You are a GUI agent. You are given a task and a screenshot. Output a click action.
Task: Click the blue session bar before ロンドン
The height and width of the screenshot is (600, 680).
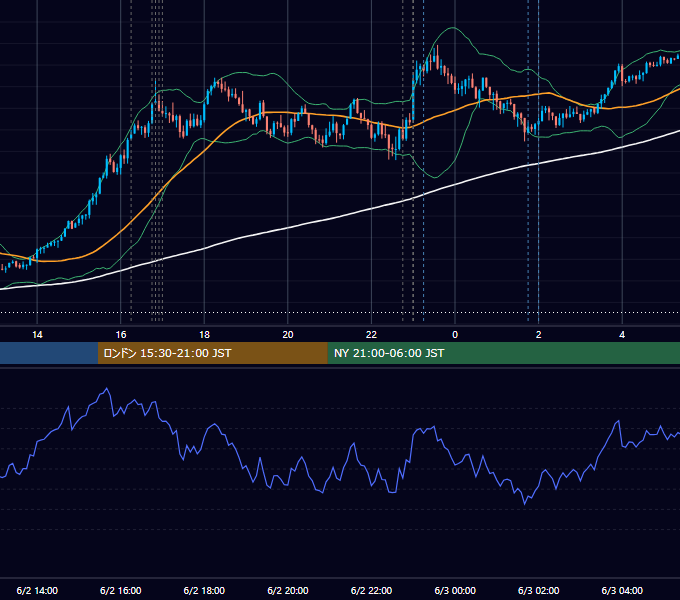(49, 353)
